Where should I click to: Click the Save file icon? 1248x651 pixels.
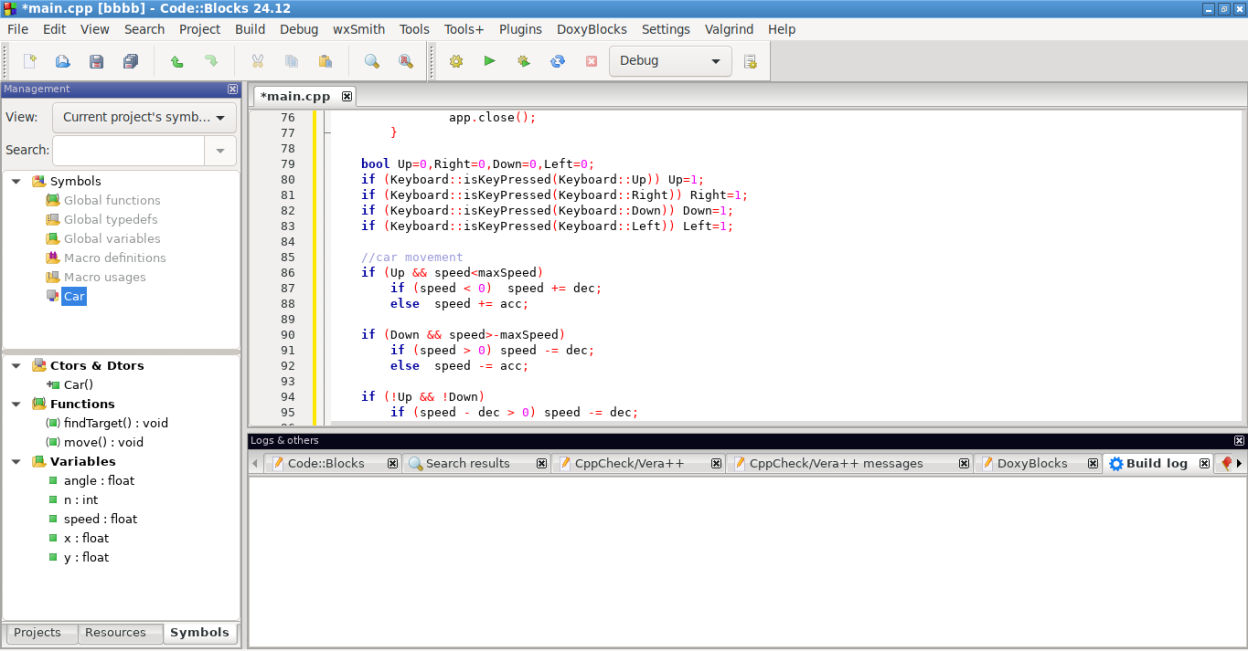(96, 61)
